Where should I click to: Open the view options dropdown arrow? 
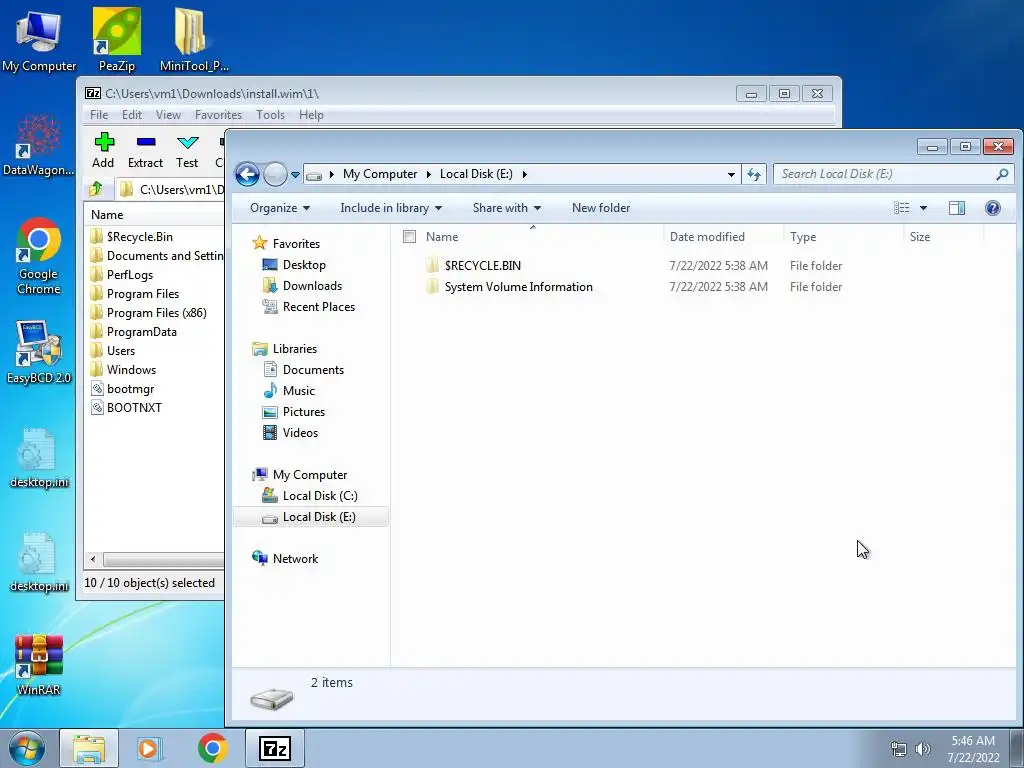click(x=923, y=208)
